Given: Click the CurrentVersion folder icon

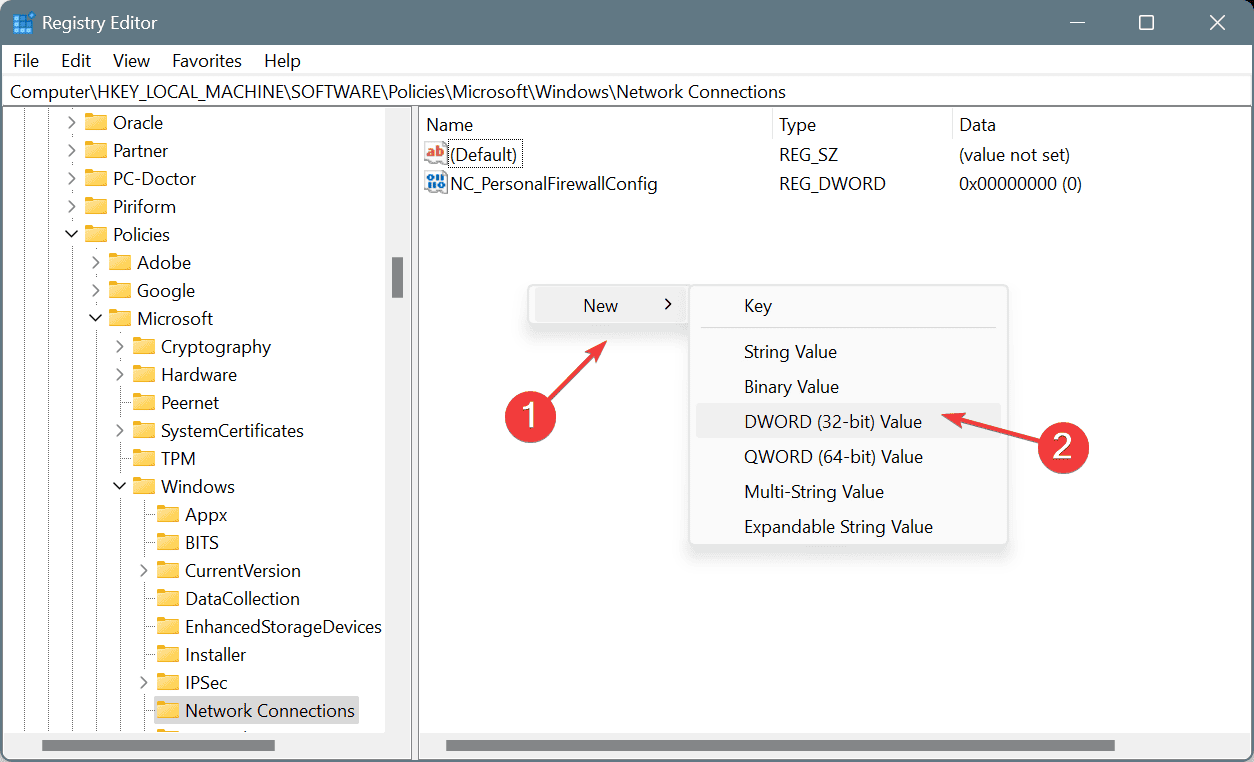Looking at the screenshot, I should pyautogui.click(x=168, y=570).
